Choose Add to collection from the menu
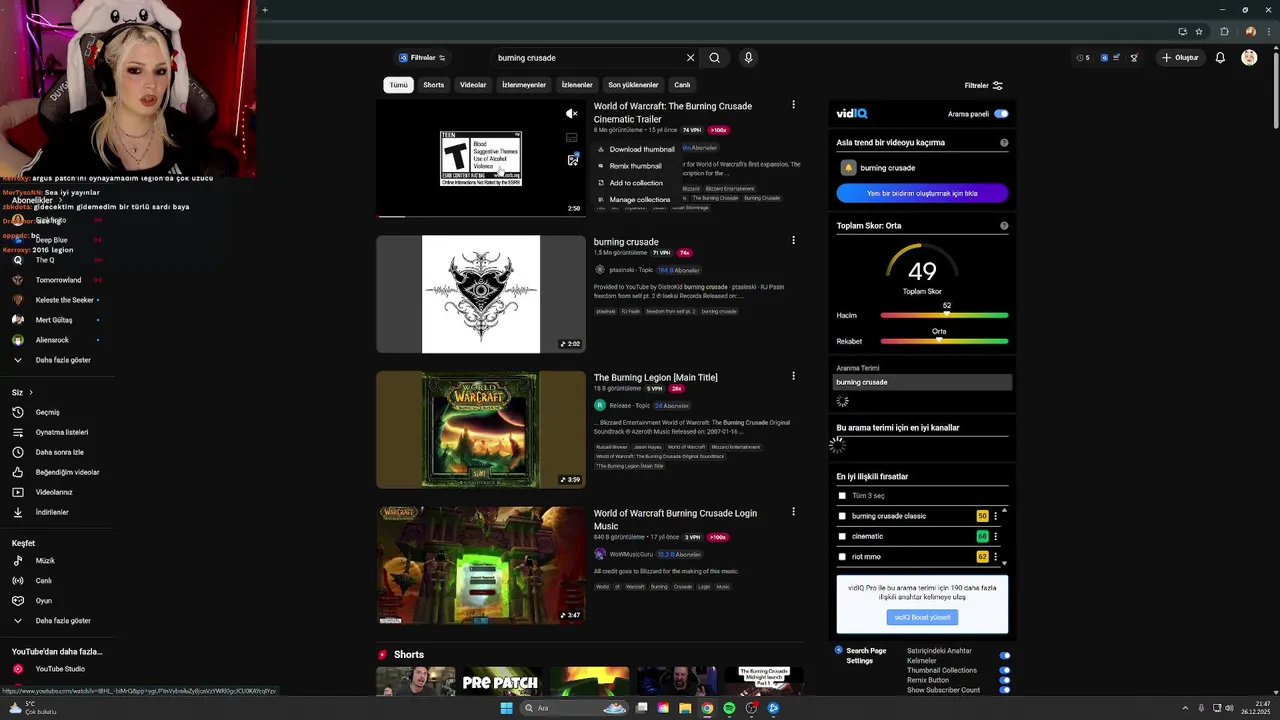This screenshot has height=720, width=1280. [x=629, y=183]
